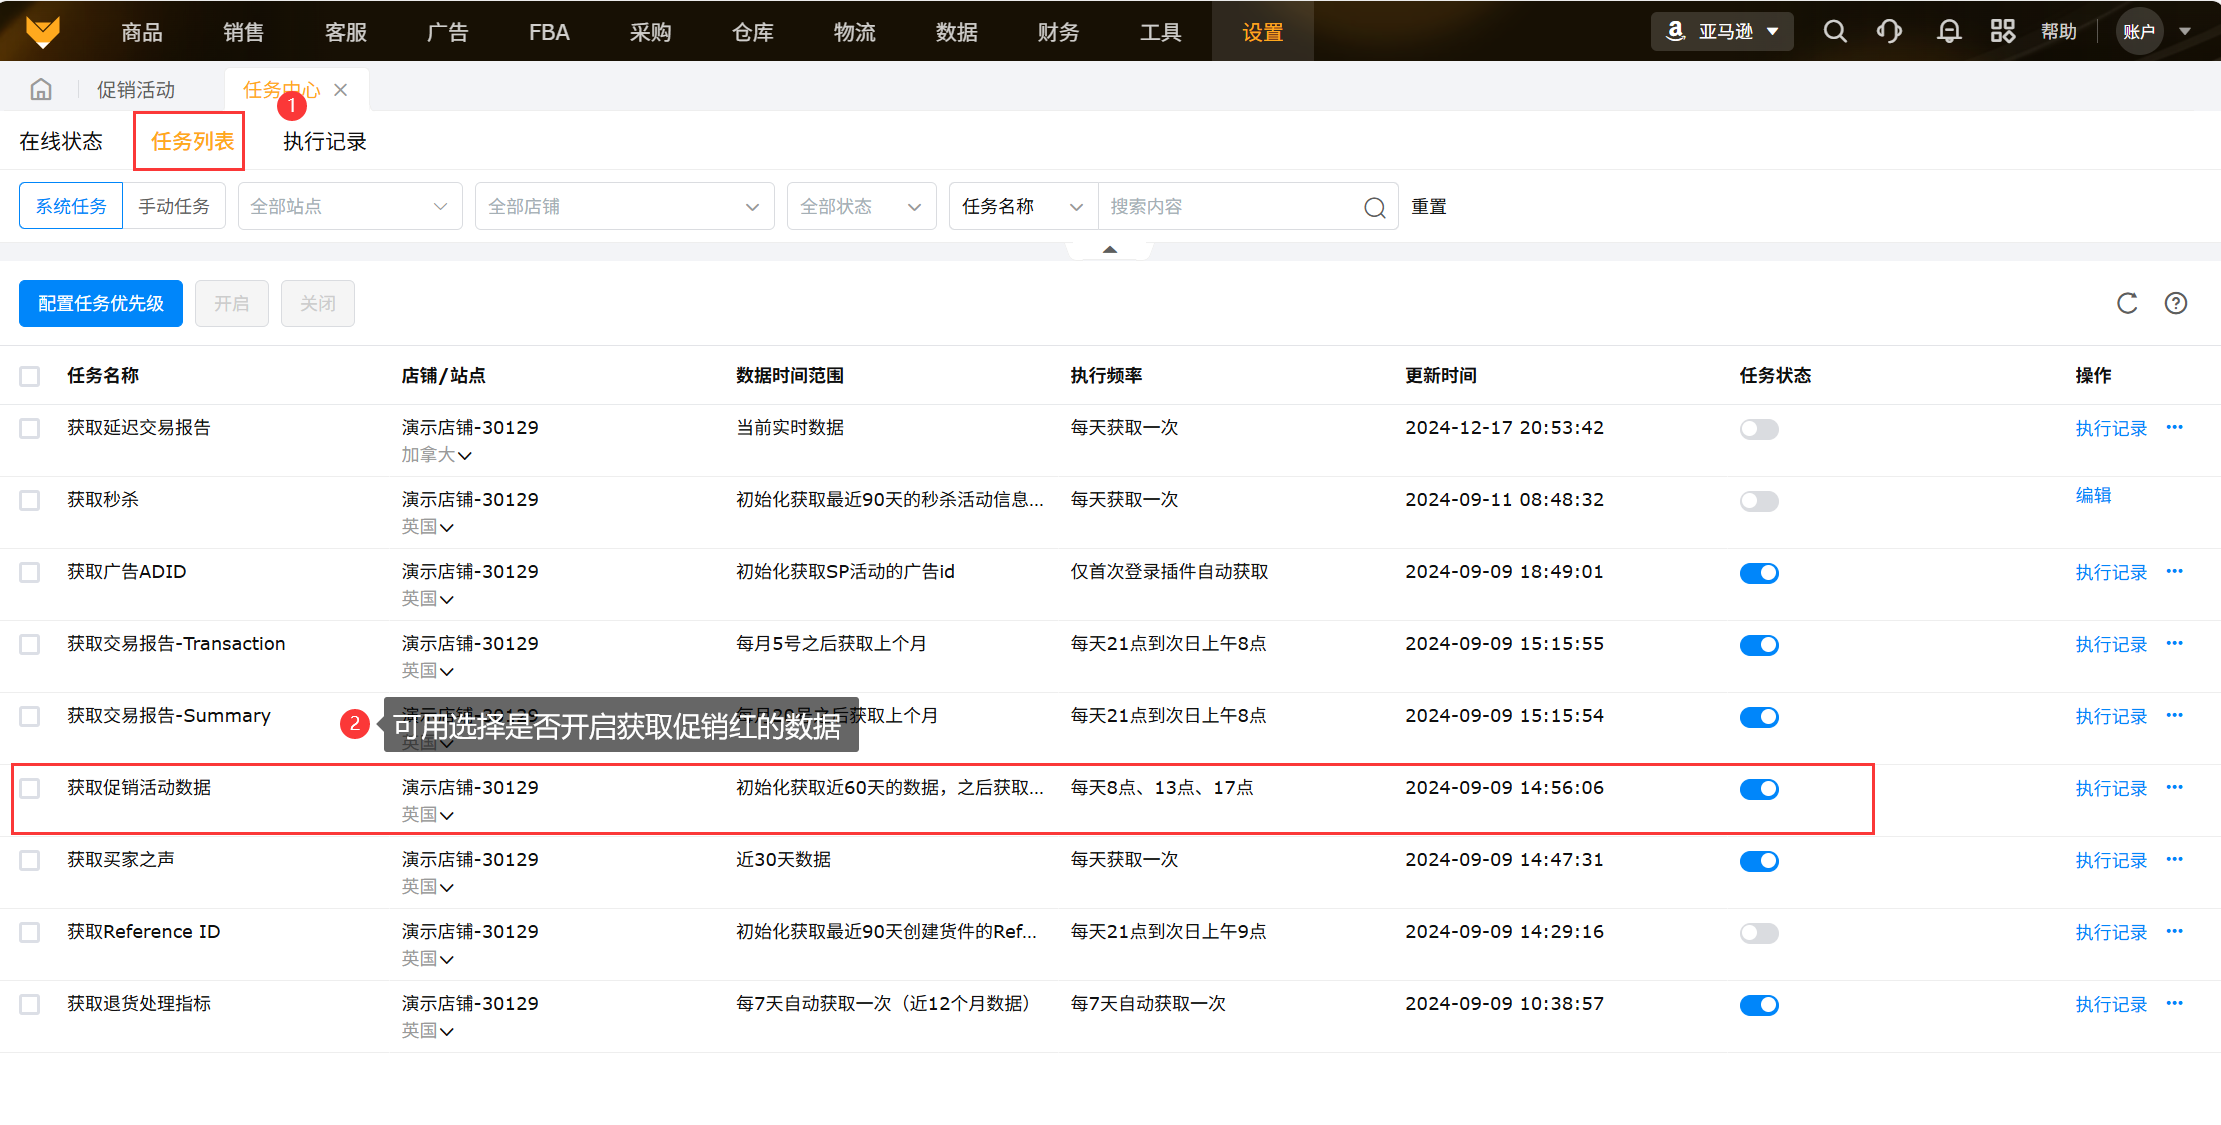Screen dimensions: 2221x1125
Task: Open the notifications bell
Action: 1948,32
